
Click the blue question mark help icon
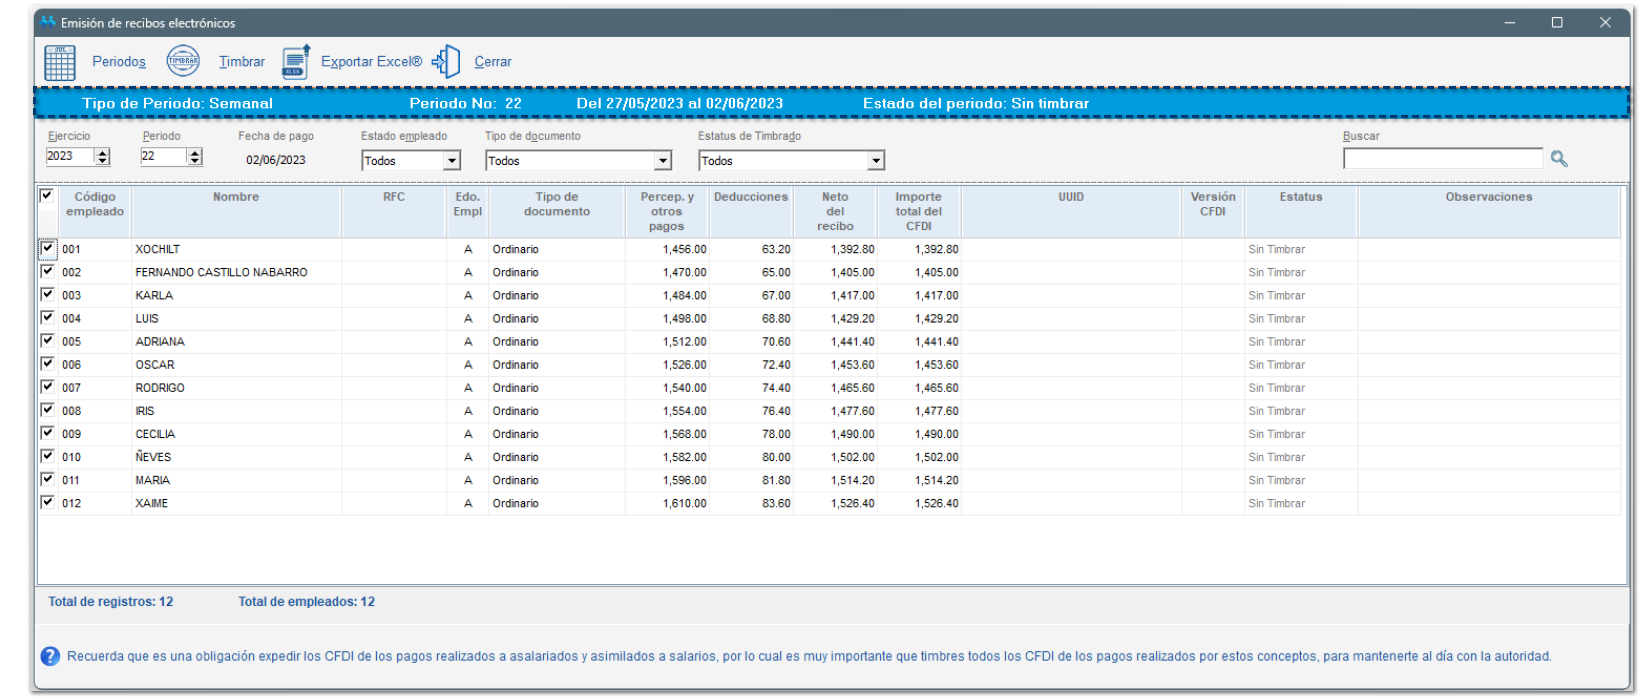pyautogui.click(x=50, y=657)
